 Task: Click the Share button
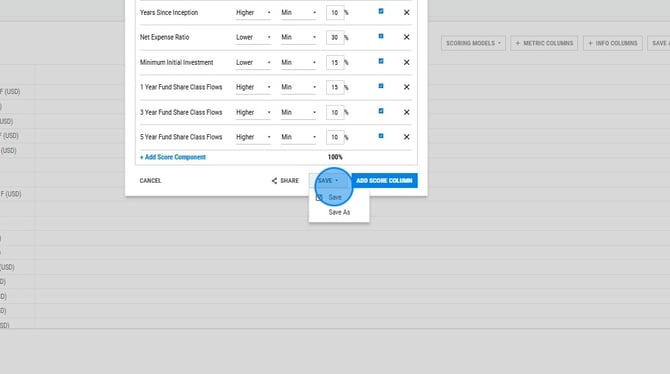click(x=285, y=181)
